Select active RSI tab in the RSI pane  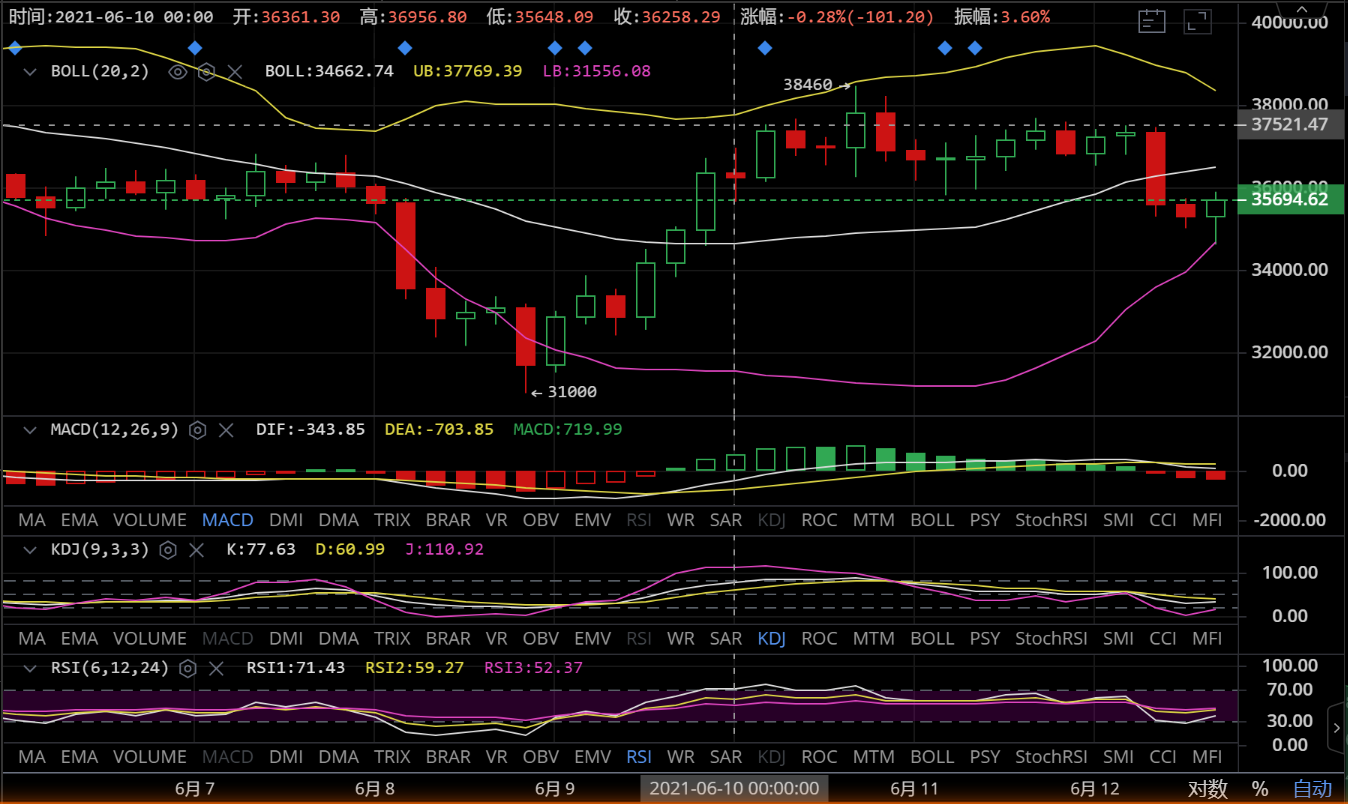(640, 757)
